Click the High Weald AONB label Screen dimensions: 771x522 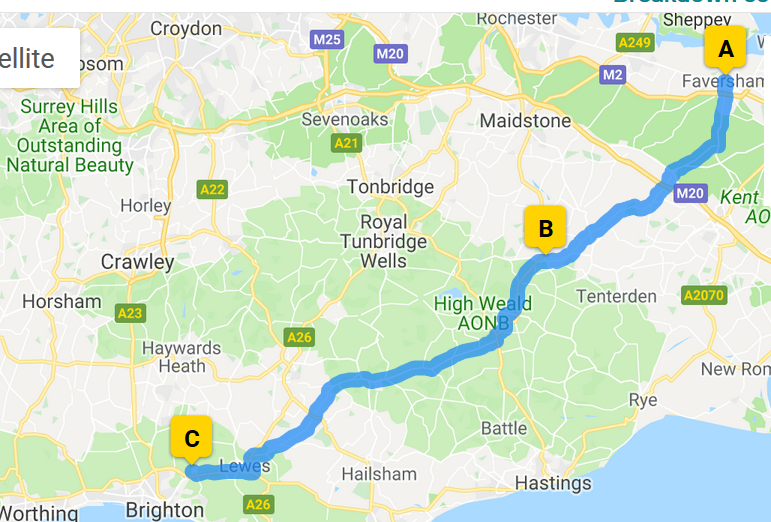[483, 313]
